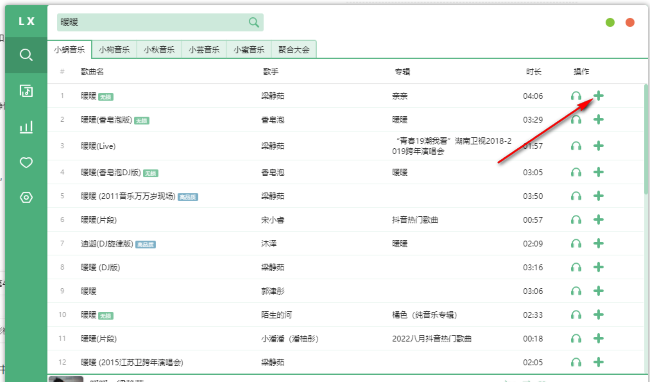Click the magnifier icon in the search box
Viewport: 650px width, 382px height.
254,22
